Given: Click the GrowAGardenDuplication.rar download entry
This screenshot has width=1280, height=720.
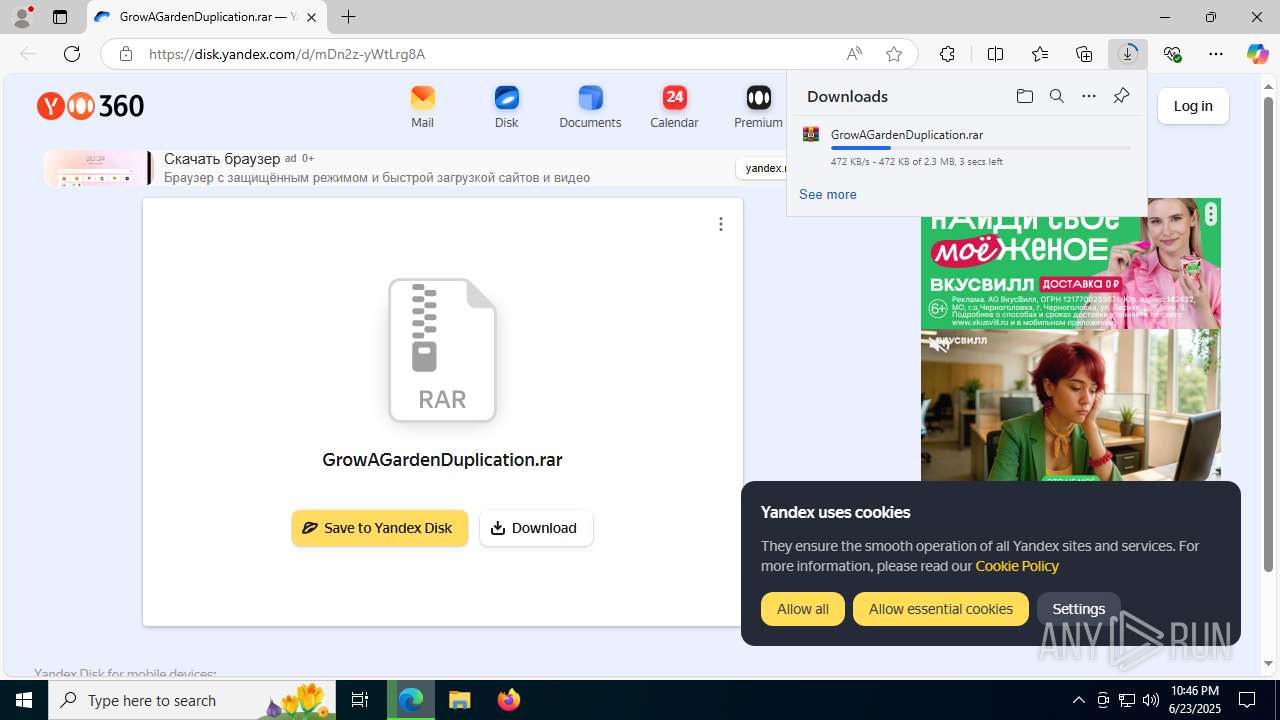Looking at the screenshot, I should [x=968, y=146].
